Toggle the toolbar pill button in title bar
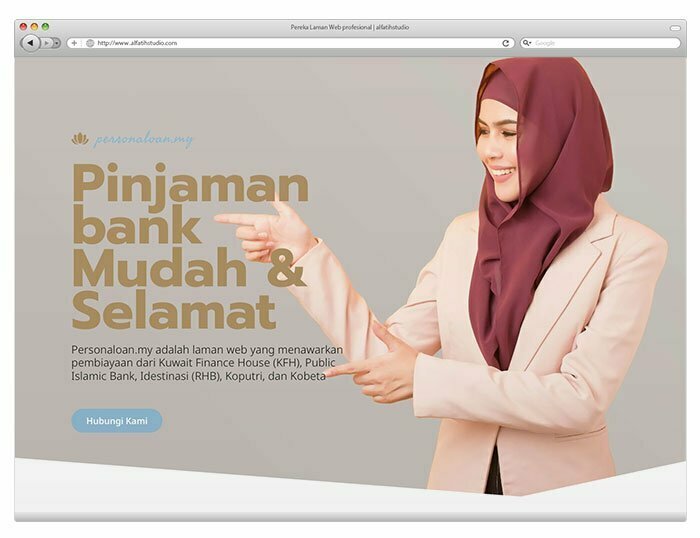 [675, 28]
